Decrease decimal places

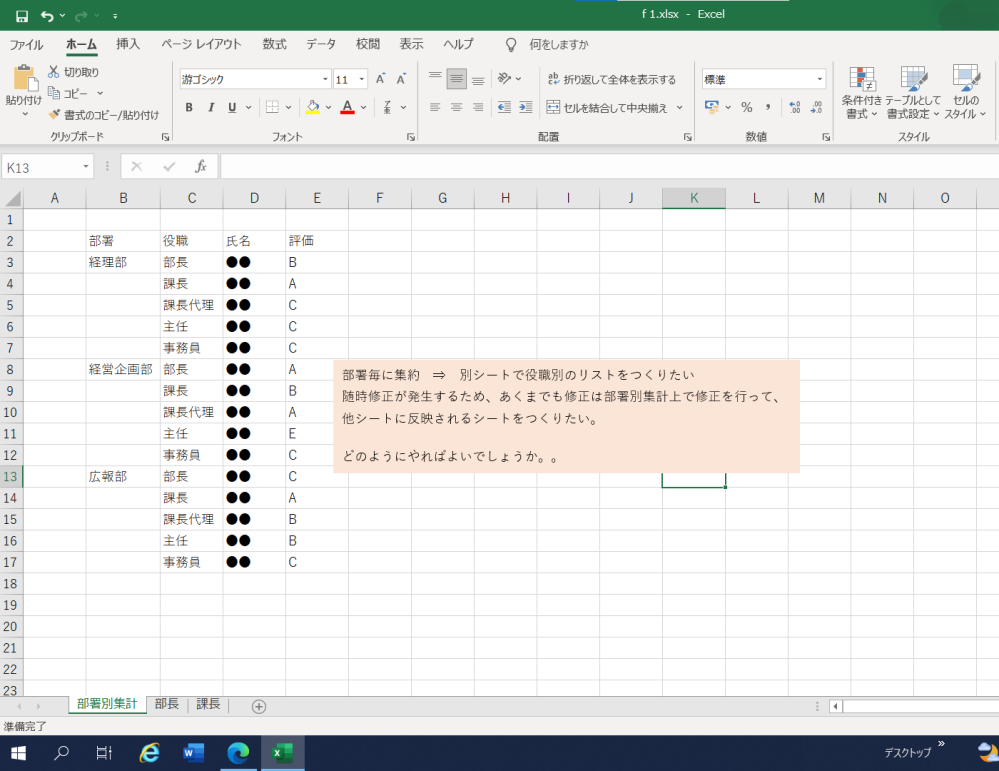pos(817,107)
